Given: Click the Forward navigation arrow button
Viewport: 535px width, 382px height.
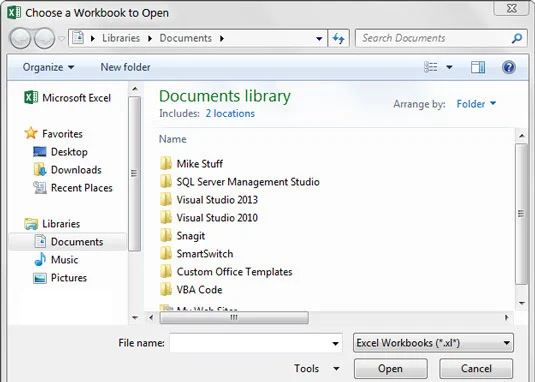Looking at the screenshot, I should click(x=45, y=38).
